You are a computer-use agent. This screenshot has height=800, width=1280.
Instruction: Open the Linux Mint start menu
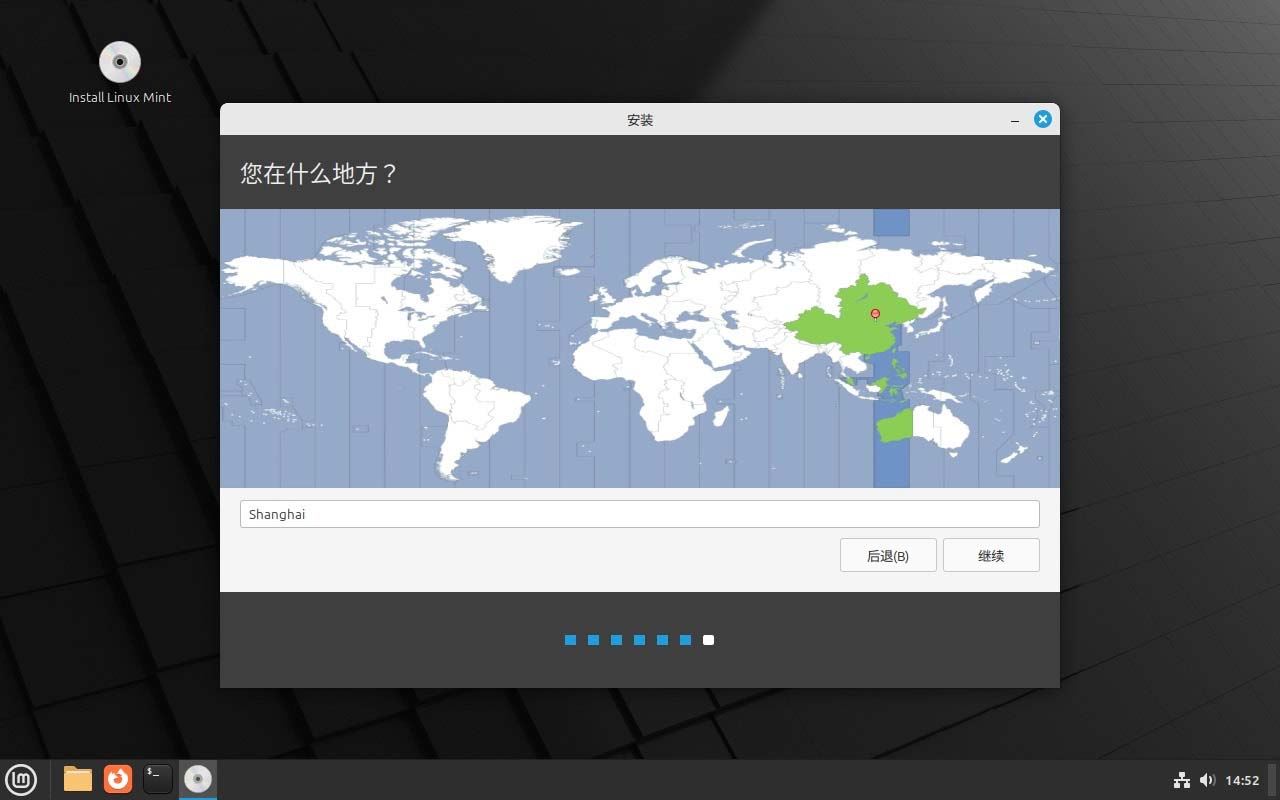[21, 779]
